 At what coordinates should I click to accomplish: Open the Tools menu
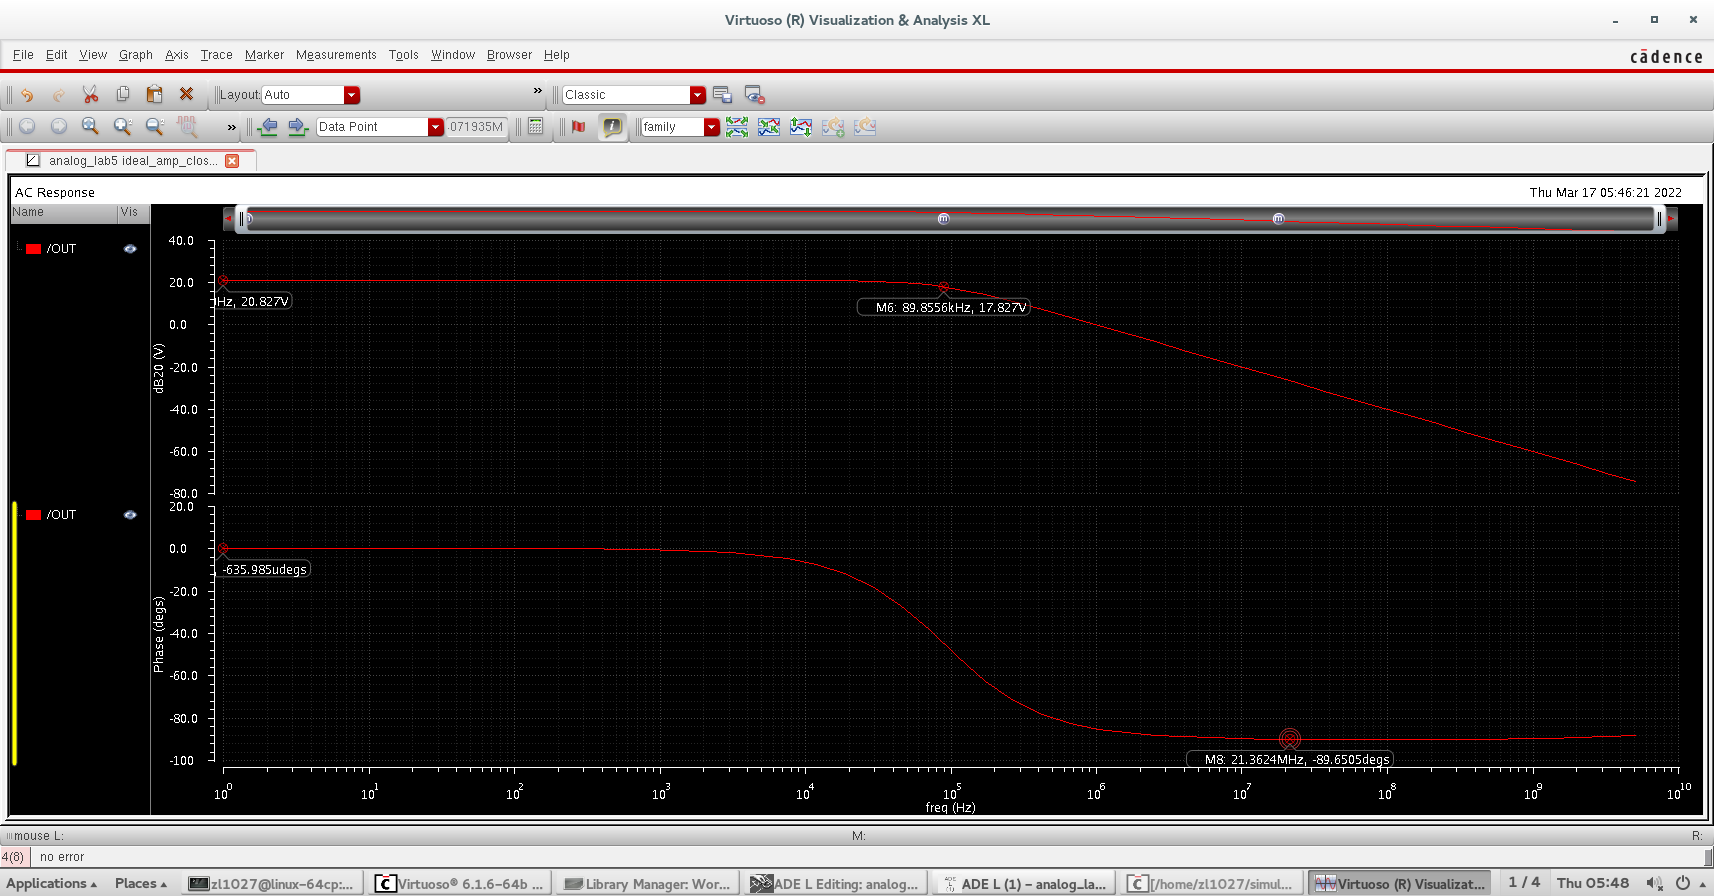404,55
